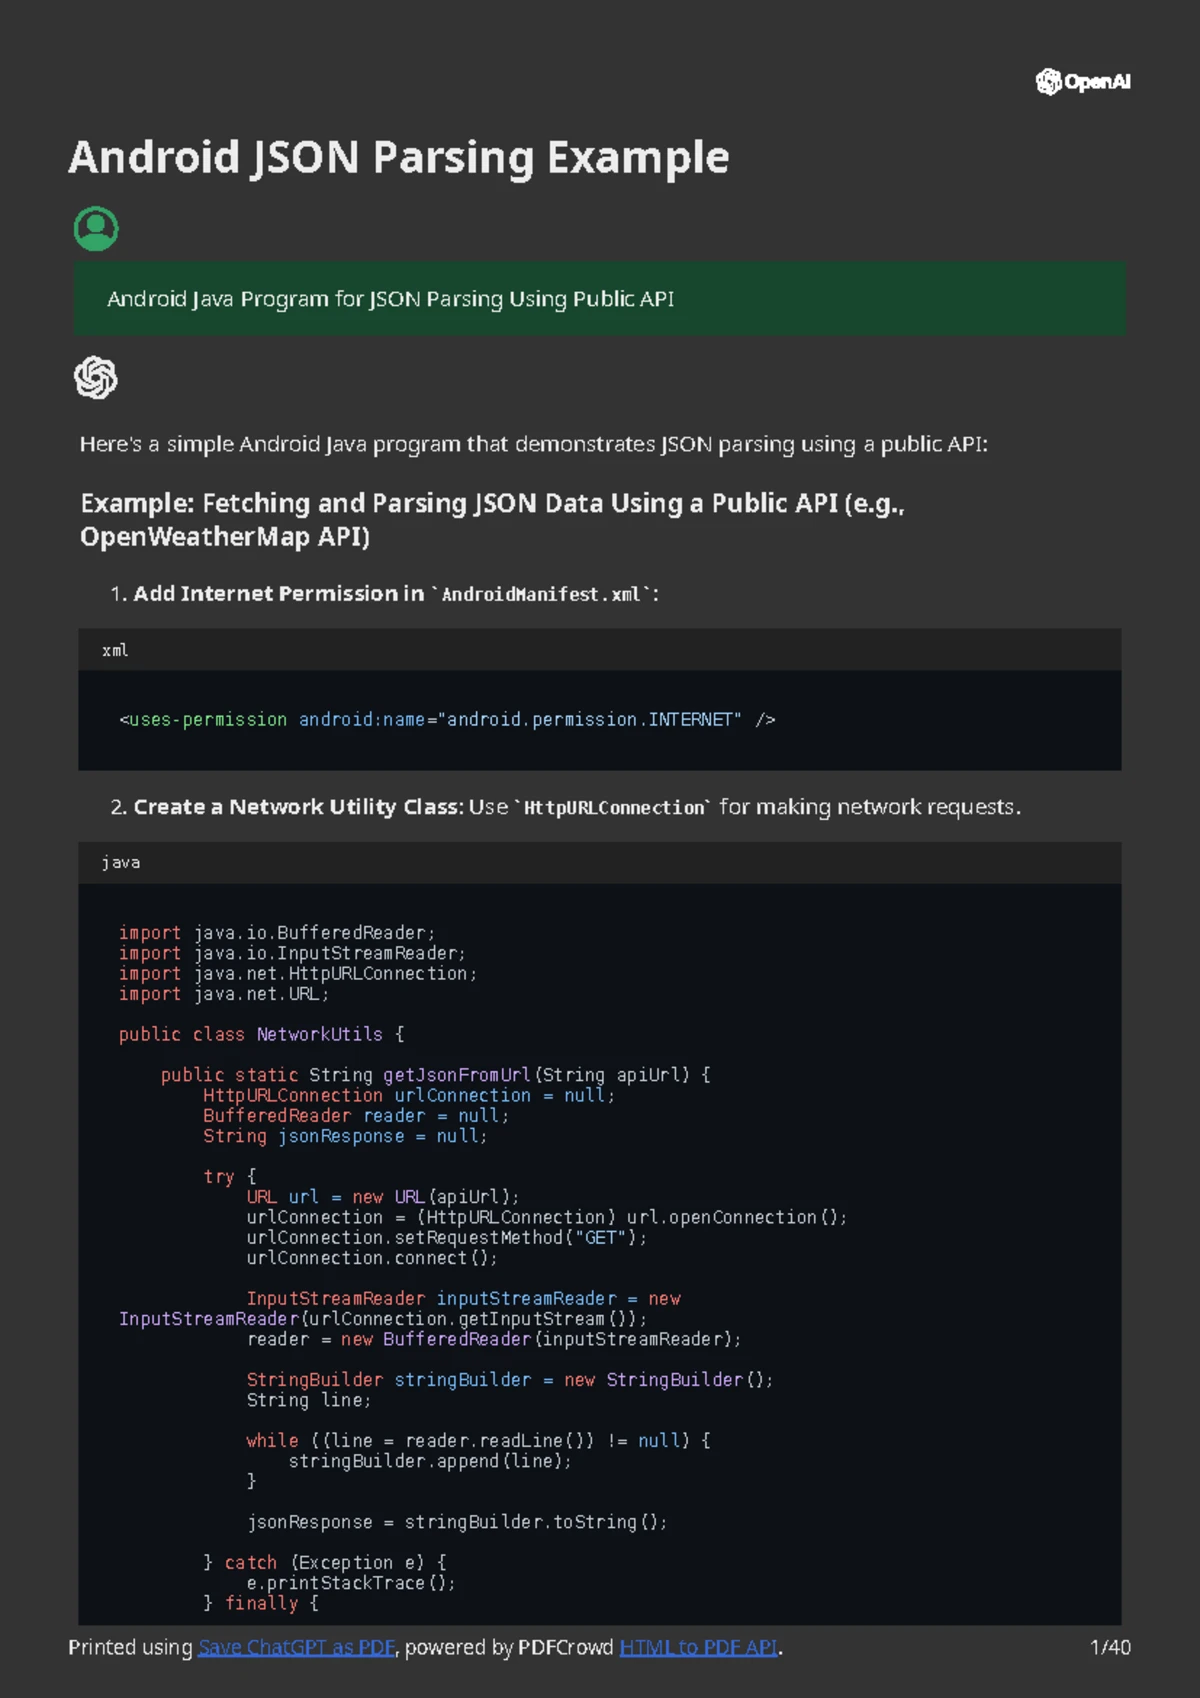Click the while readLine loop code line
This screenshot has height=1698, width=1200.
(x=478, y=1441)
